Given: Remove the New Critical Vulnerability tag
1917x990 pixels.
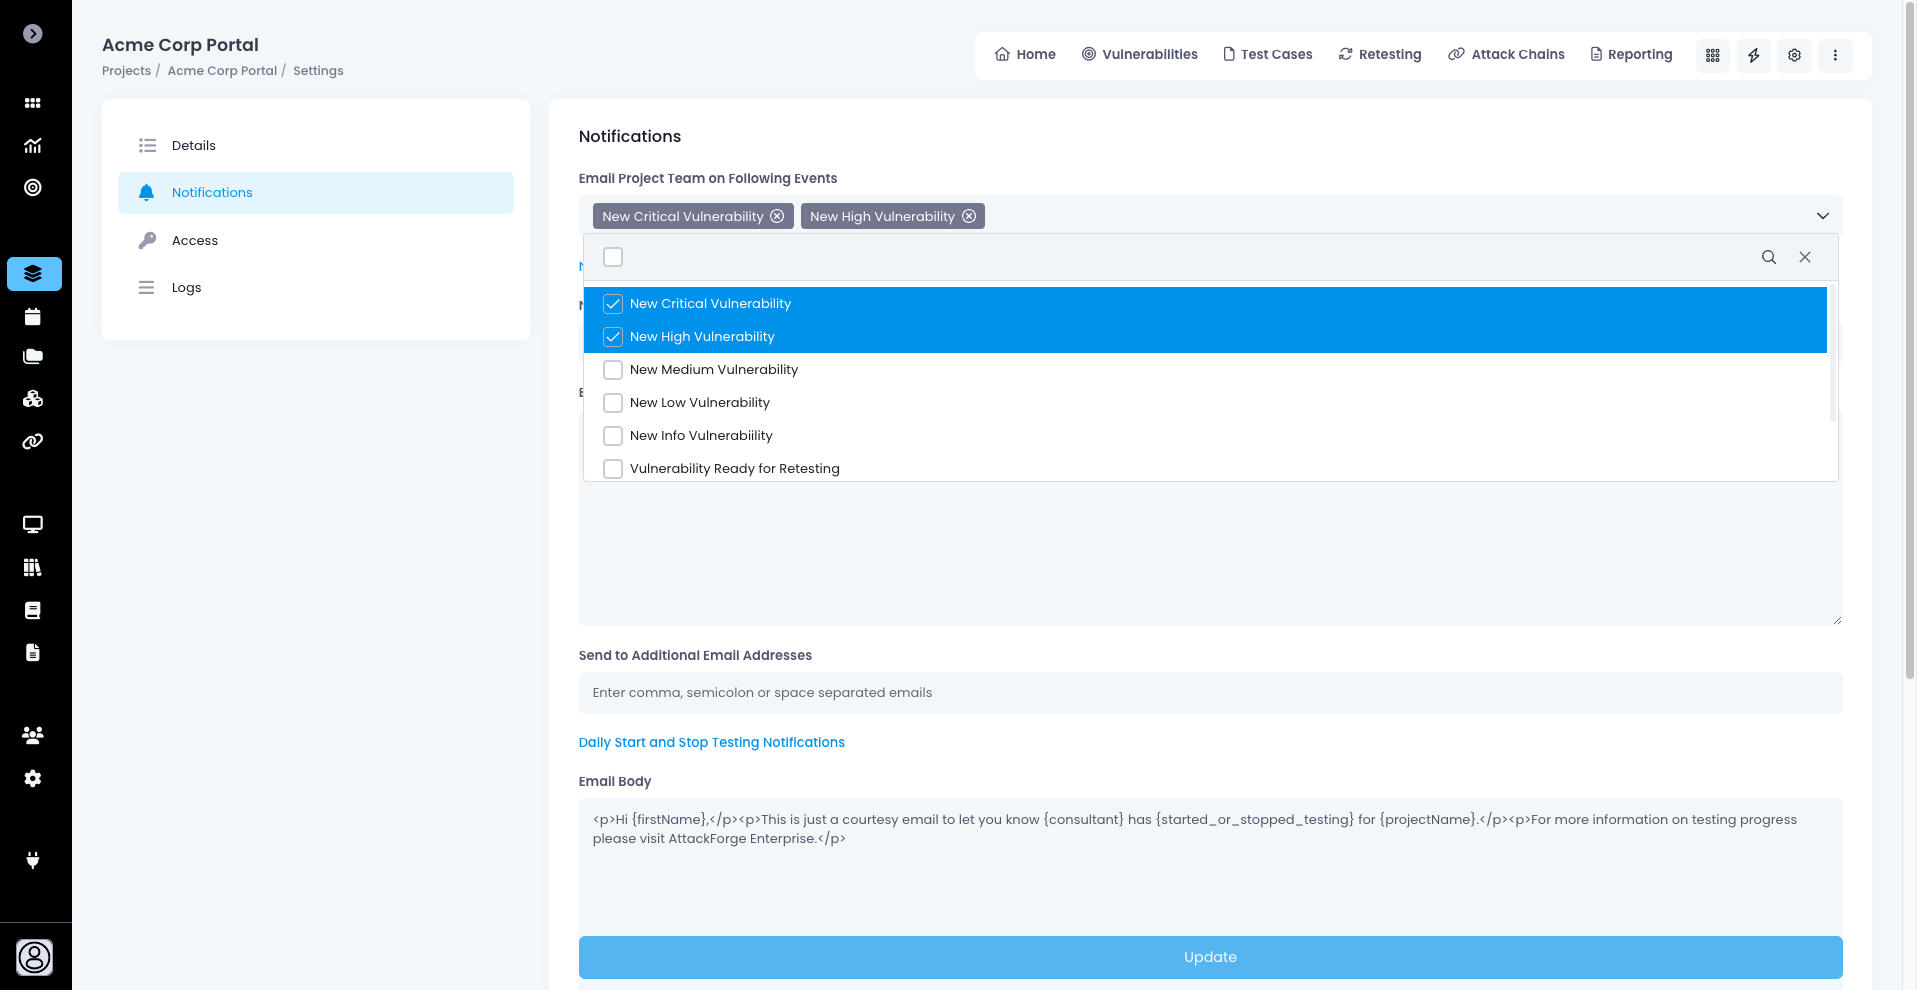Looking at the screenshot, I should [777, 216].
